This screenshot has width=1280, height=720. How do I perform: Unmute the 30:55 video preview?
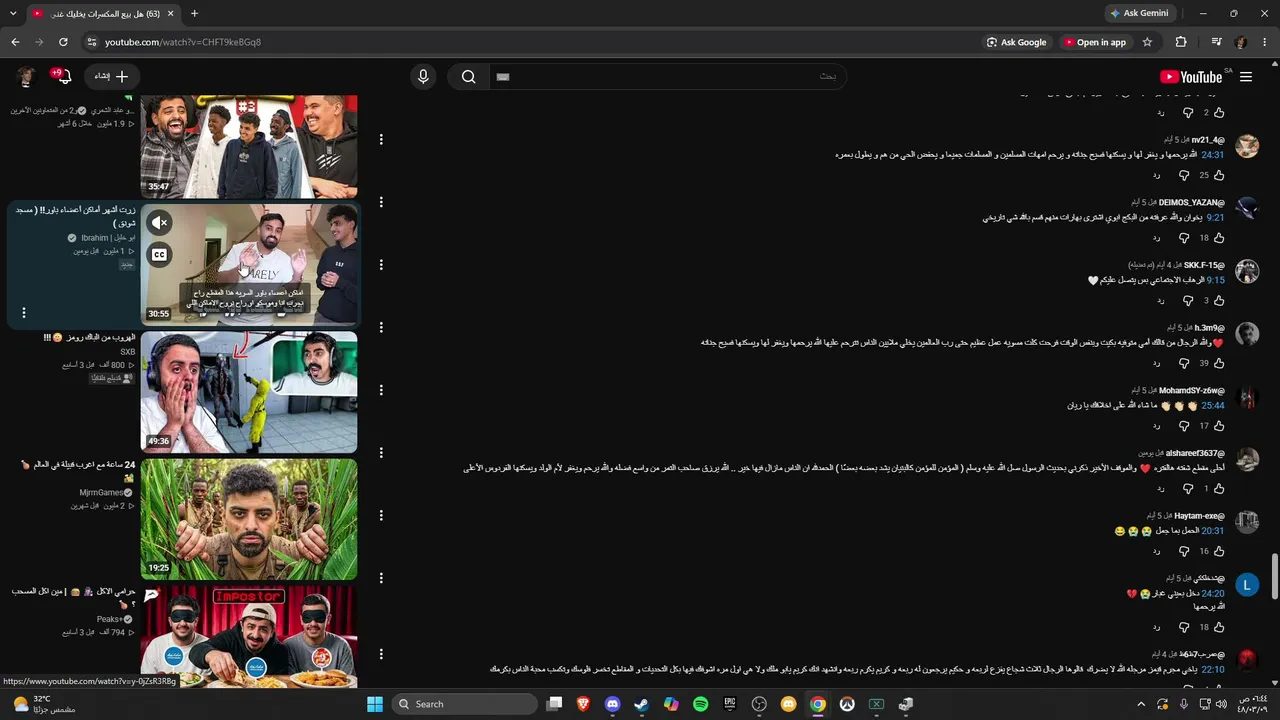pos(159,222)
